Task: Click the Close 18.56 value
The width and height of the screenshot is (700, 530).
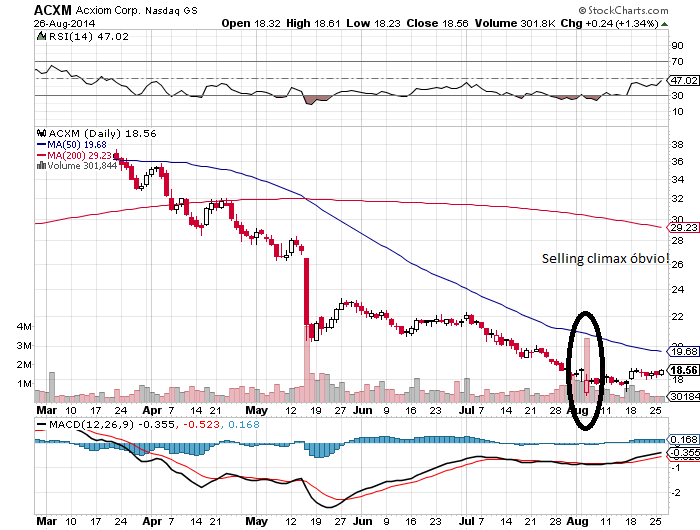Action: 437,24
